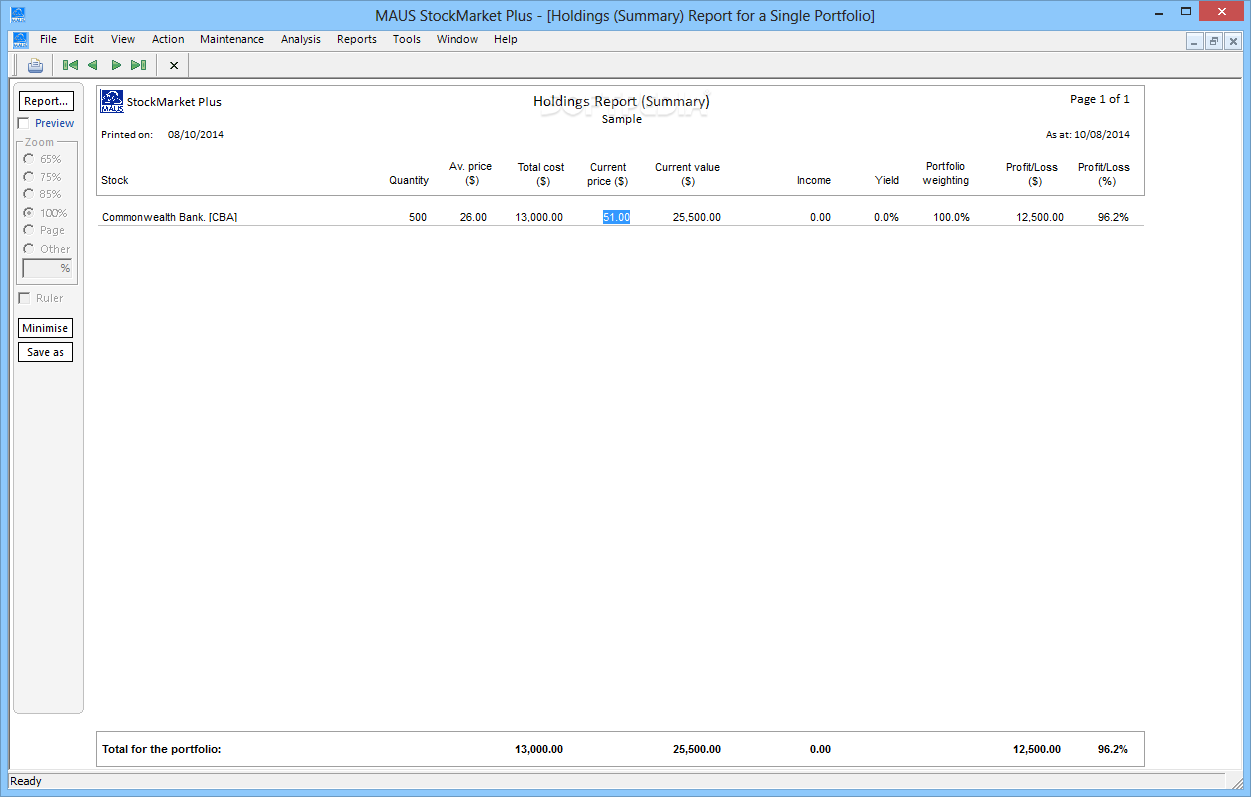Go to previous page arrow
The image size is (1251, 797).
pyautogui.click(x=93, y=66)
